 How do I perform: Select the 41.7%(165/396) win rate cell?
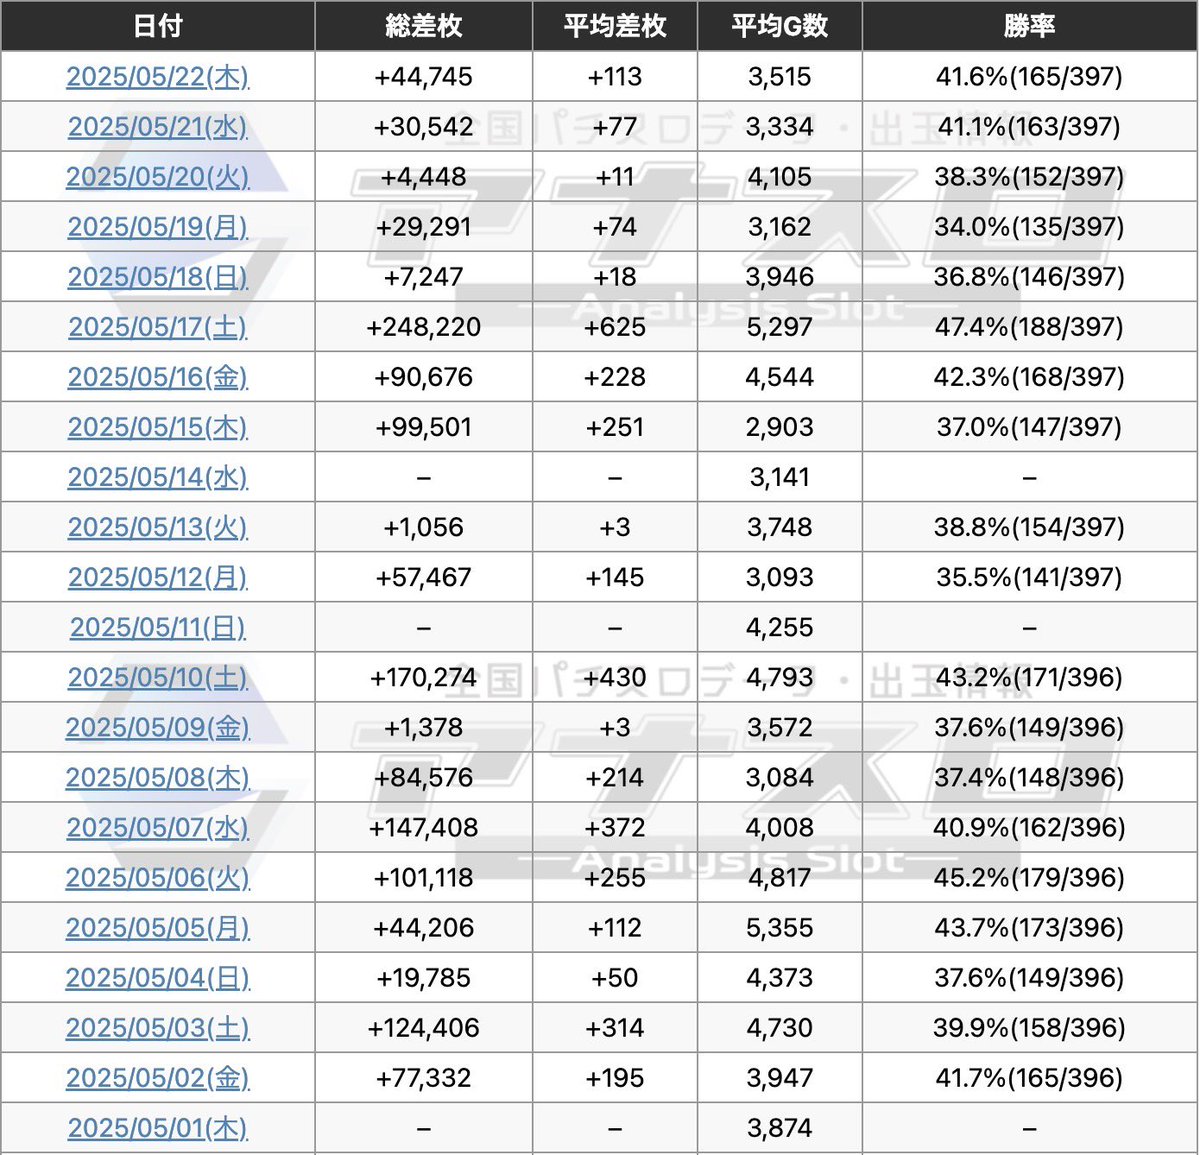pos(1030,1078)
